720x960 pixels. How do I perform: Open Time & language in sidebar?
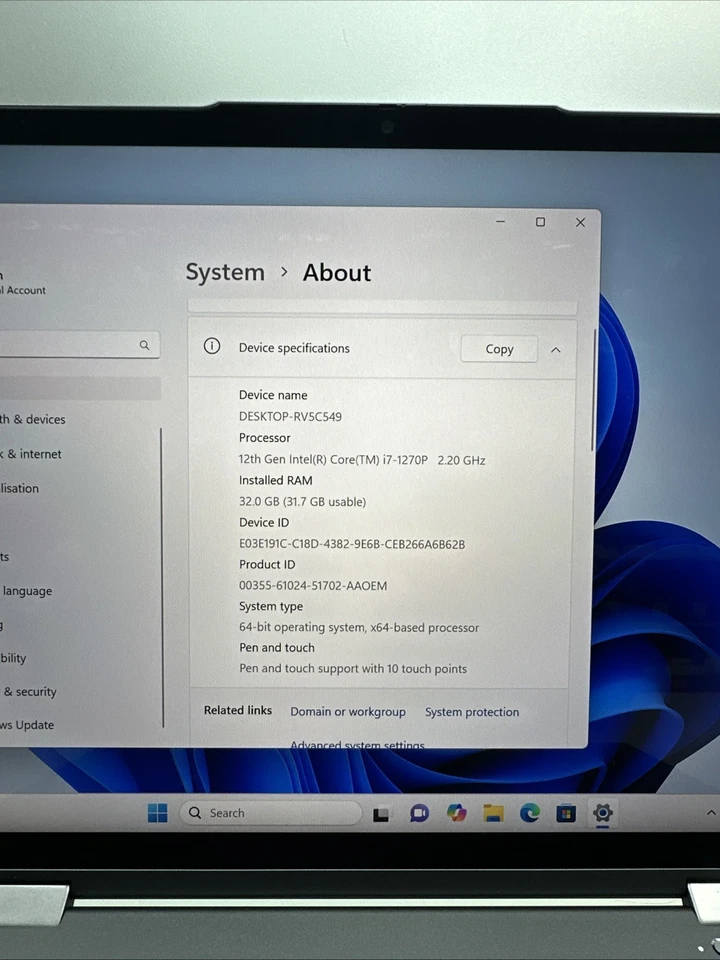tap(27, 591)
